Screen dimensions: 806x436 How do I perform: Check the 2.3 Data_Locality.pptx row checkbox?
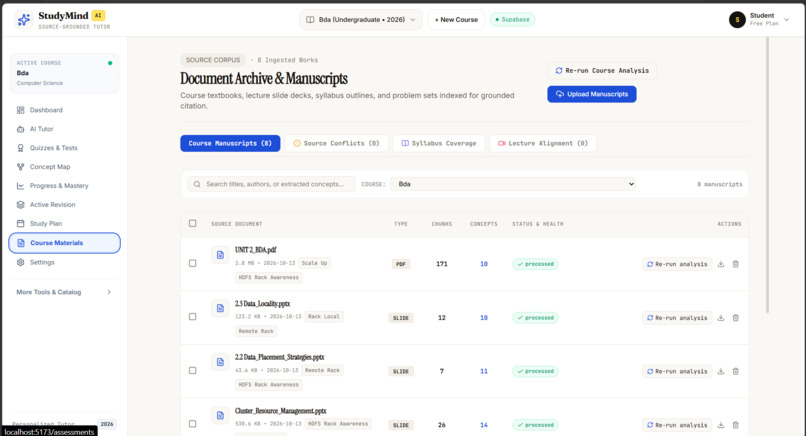pos(192,317)
